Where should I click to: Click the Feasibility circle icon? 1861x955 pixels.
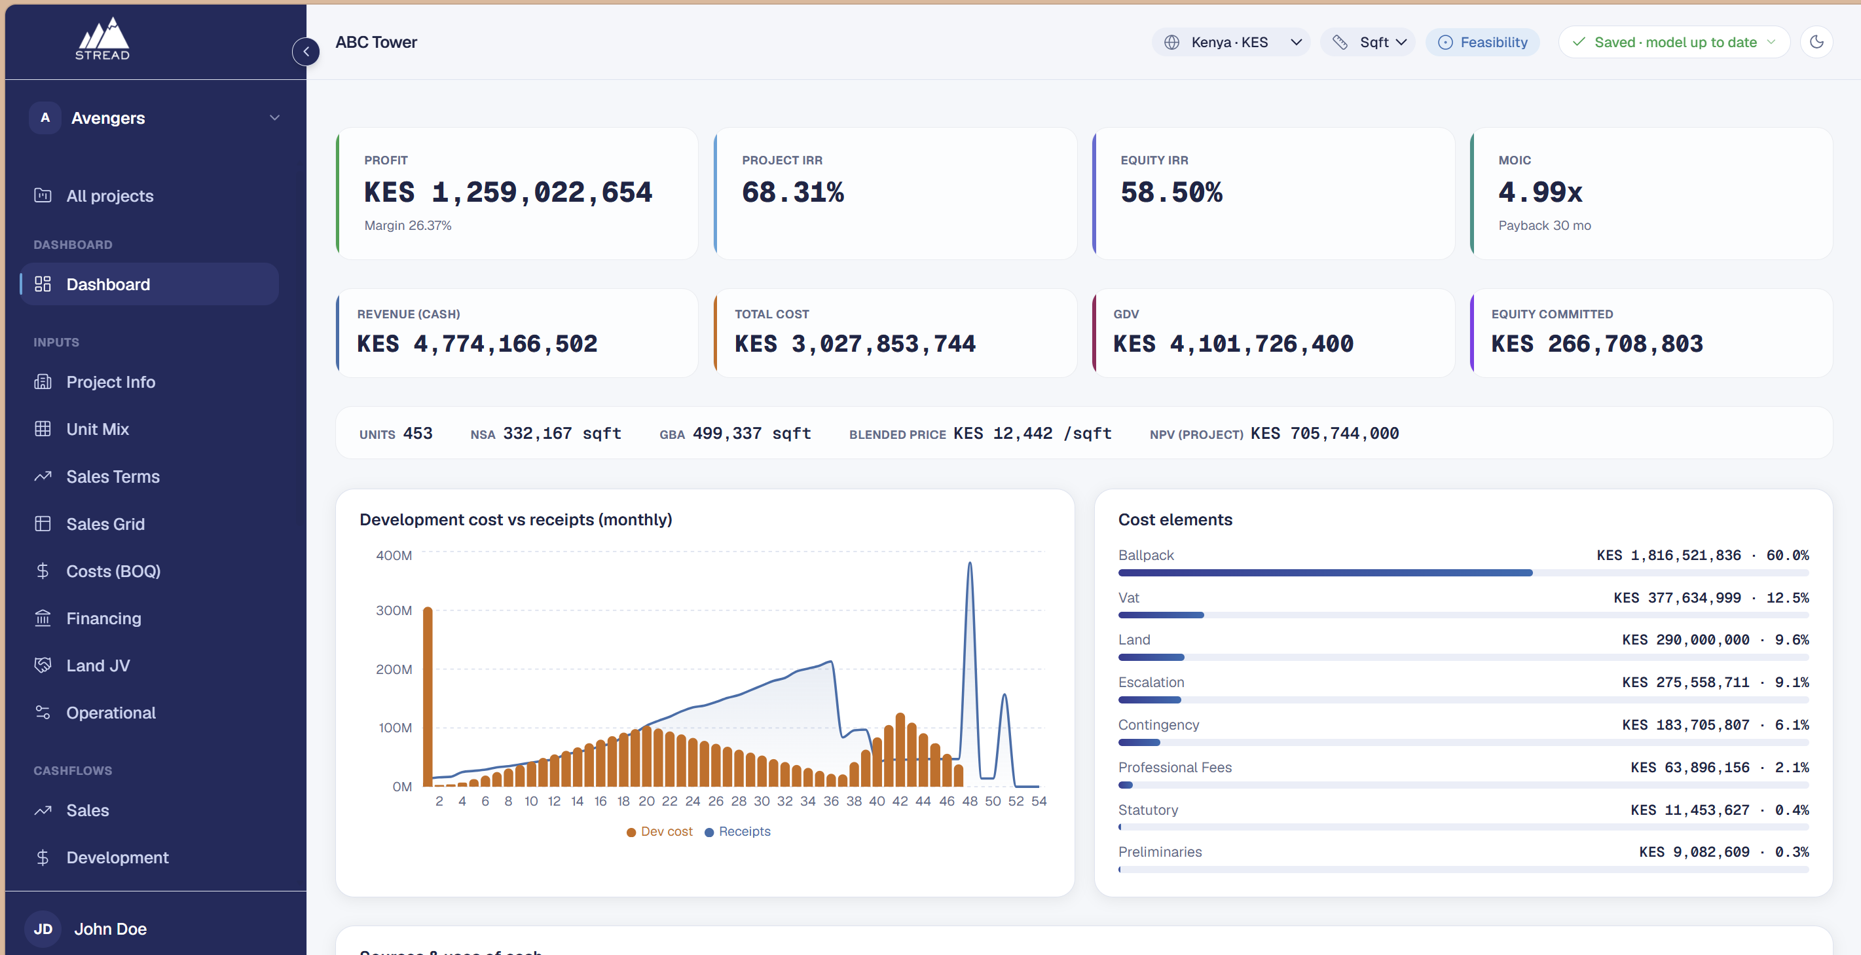click(1445, 42)
